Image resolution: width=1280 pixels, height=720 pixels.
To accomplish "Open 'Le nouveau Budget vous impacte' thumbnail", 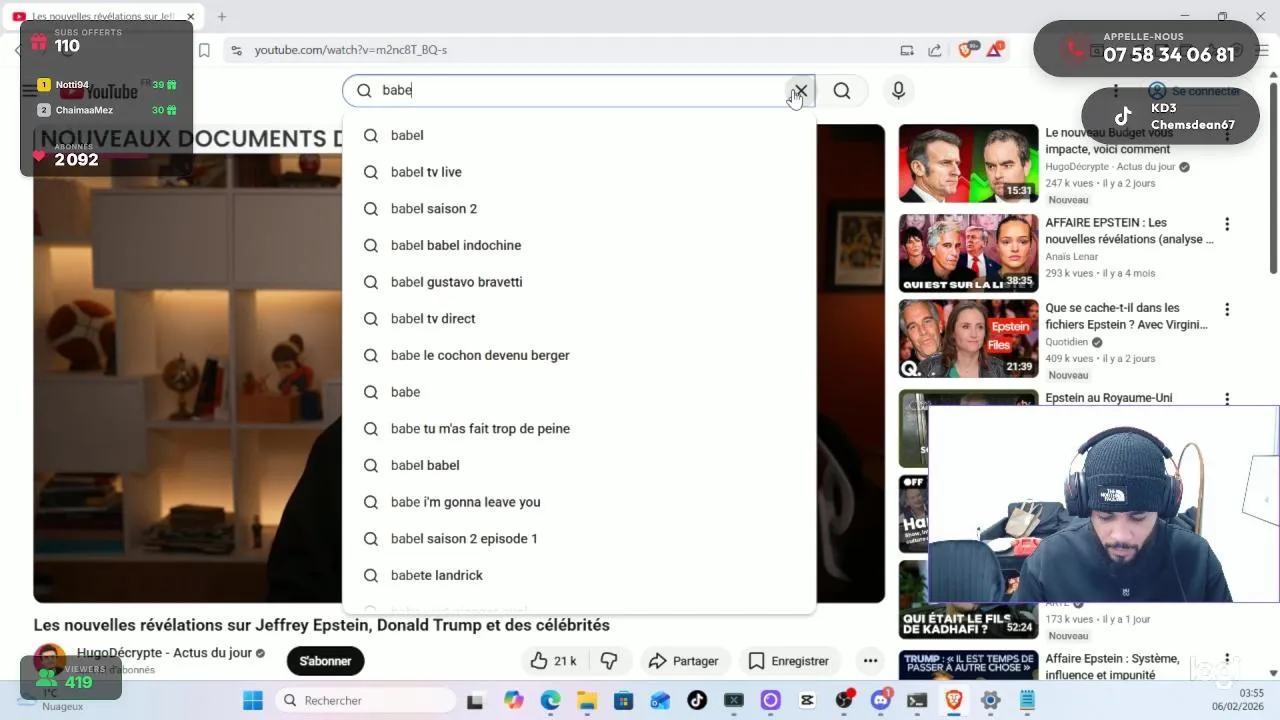I will pos(968,163).
